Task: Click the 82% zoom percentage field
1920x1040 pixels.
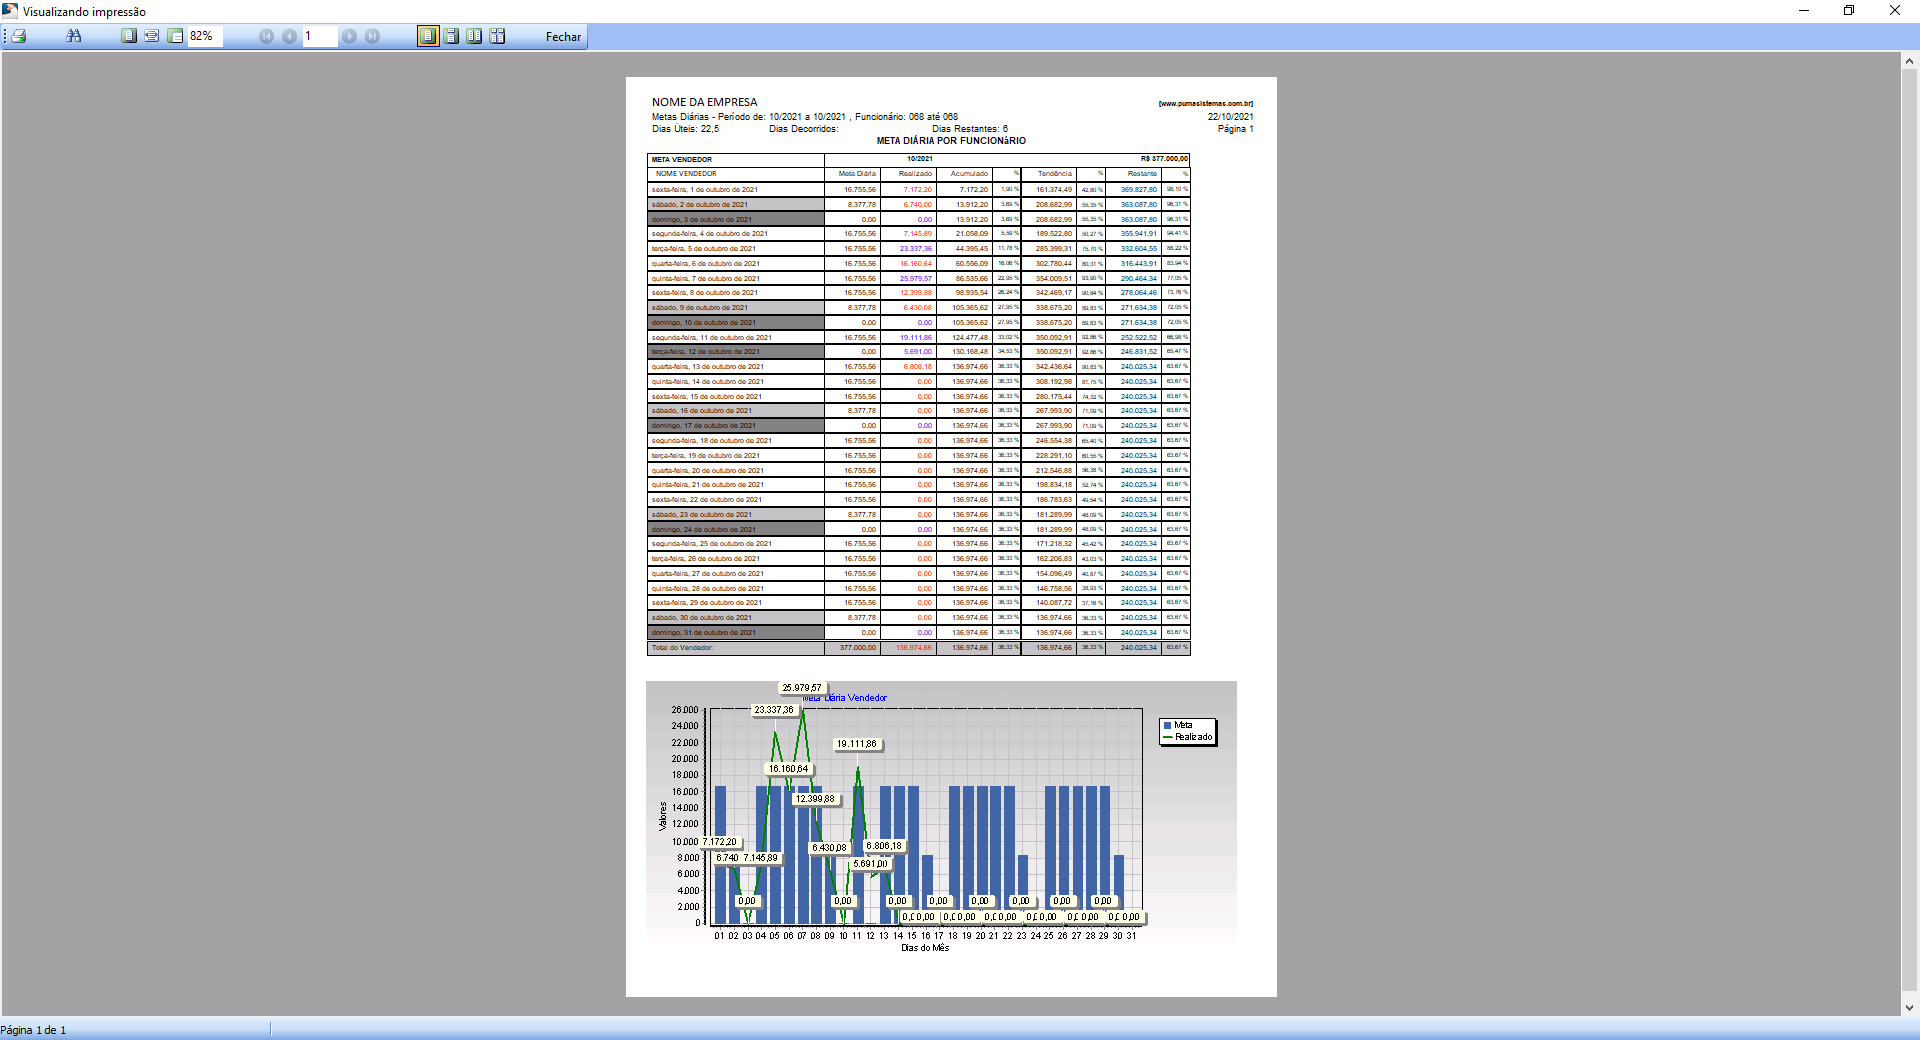Action: click(x=205, y=36)
